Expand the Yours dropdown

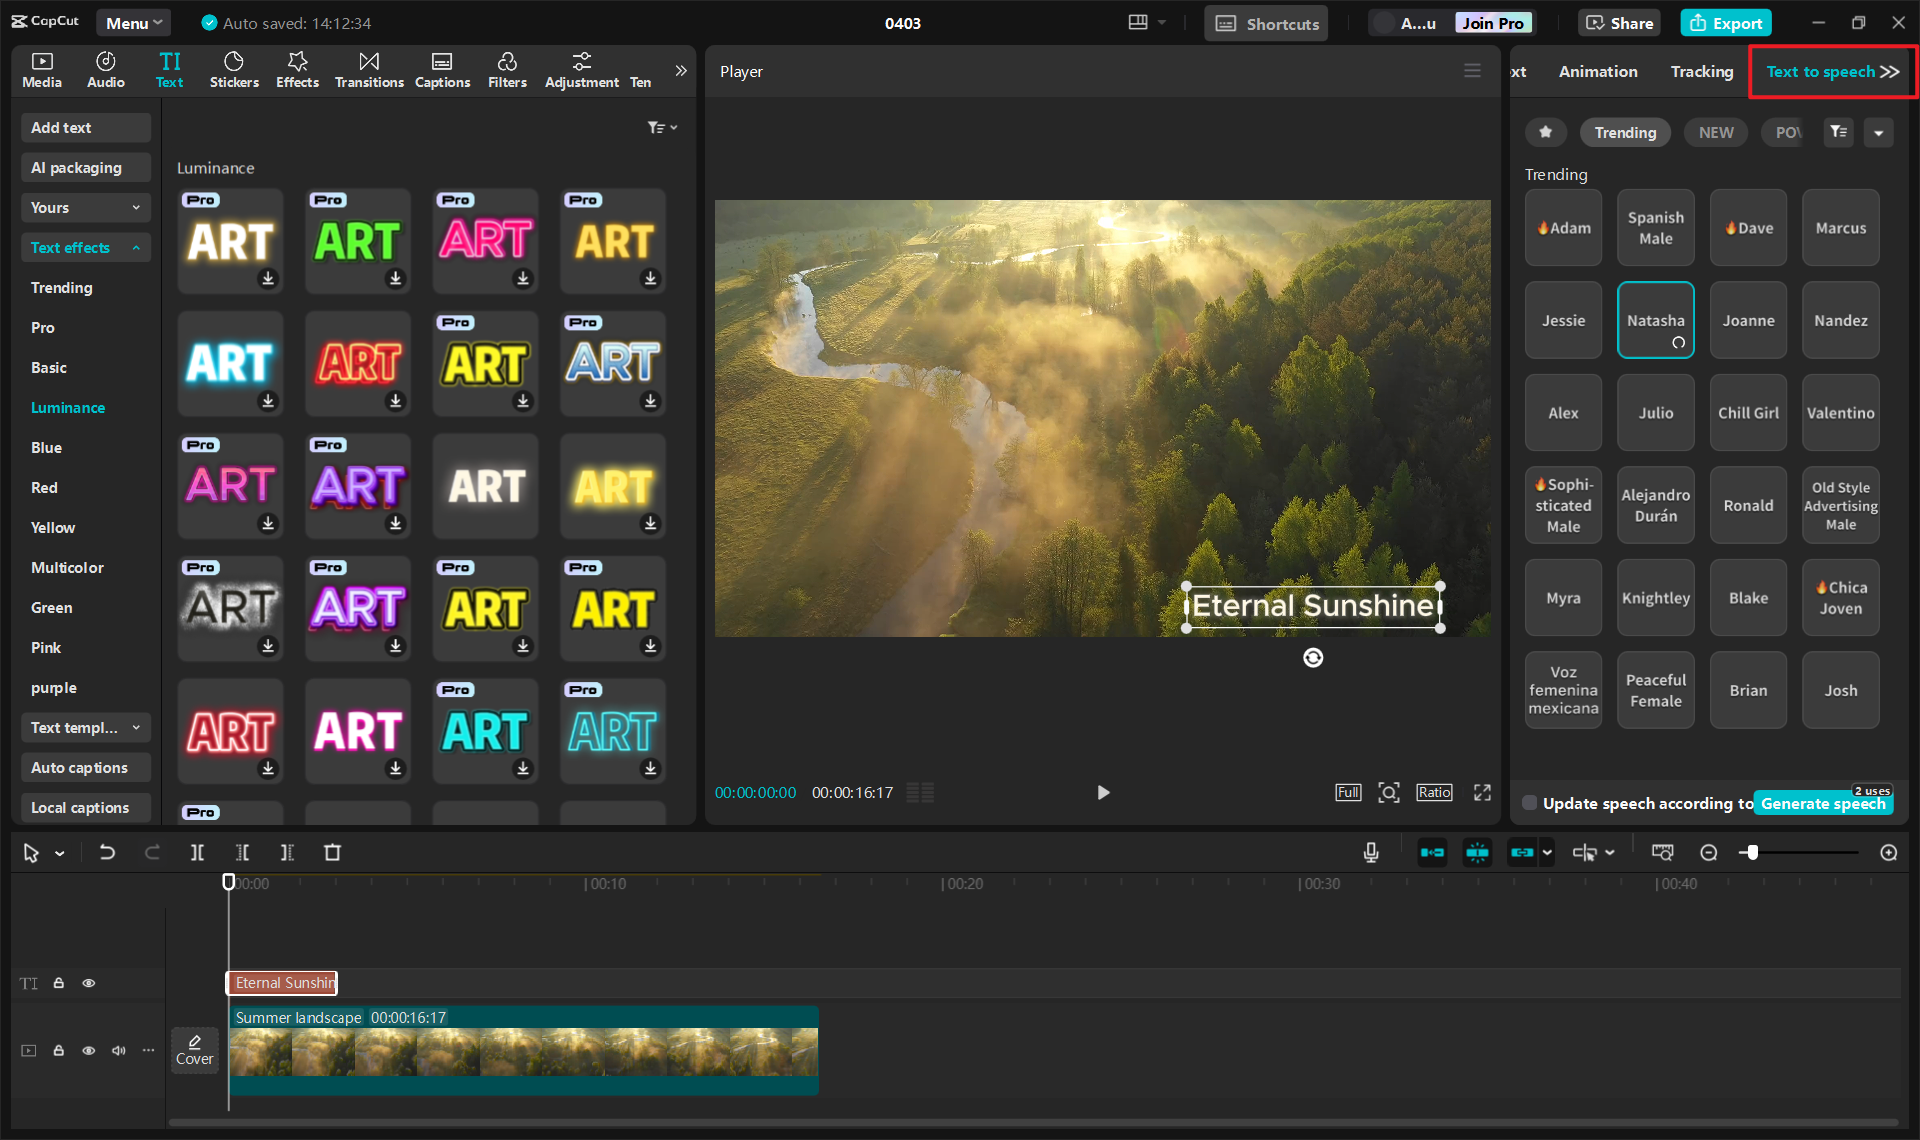[85, 207]
